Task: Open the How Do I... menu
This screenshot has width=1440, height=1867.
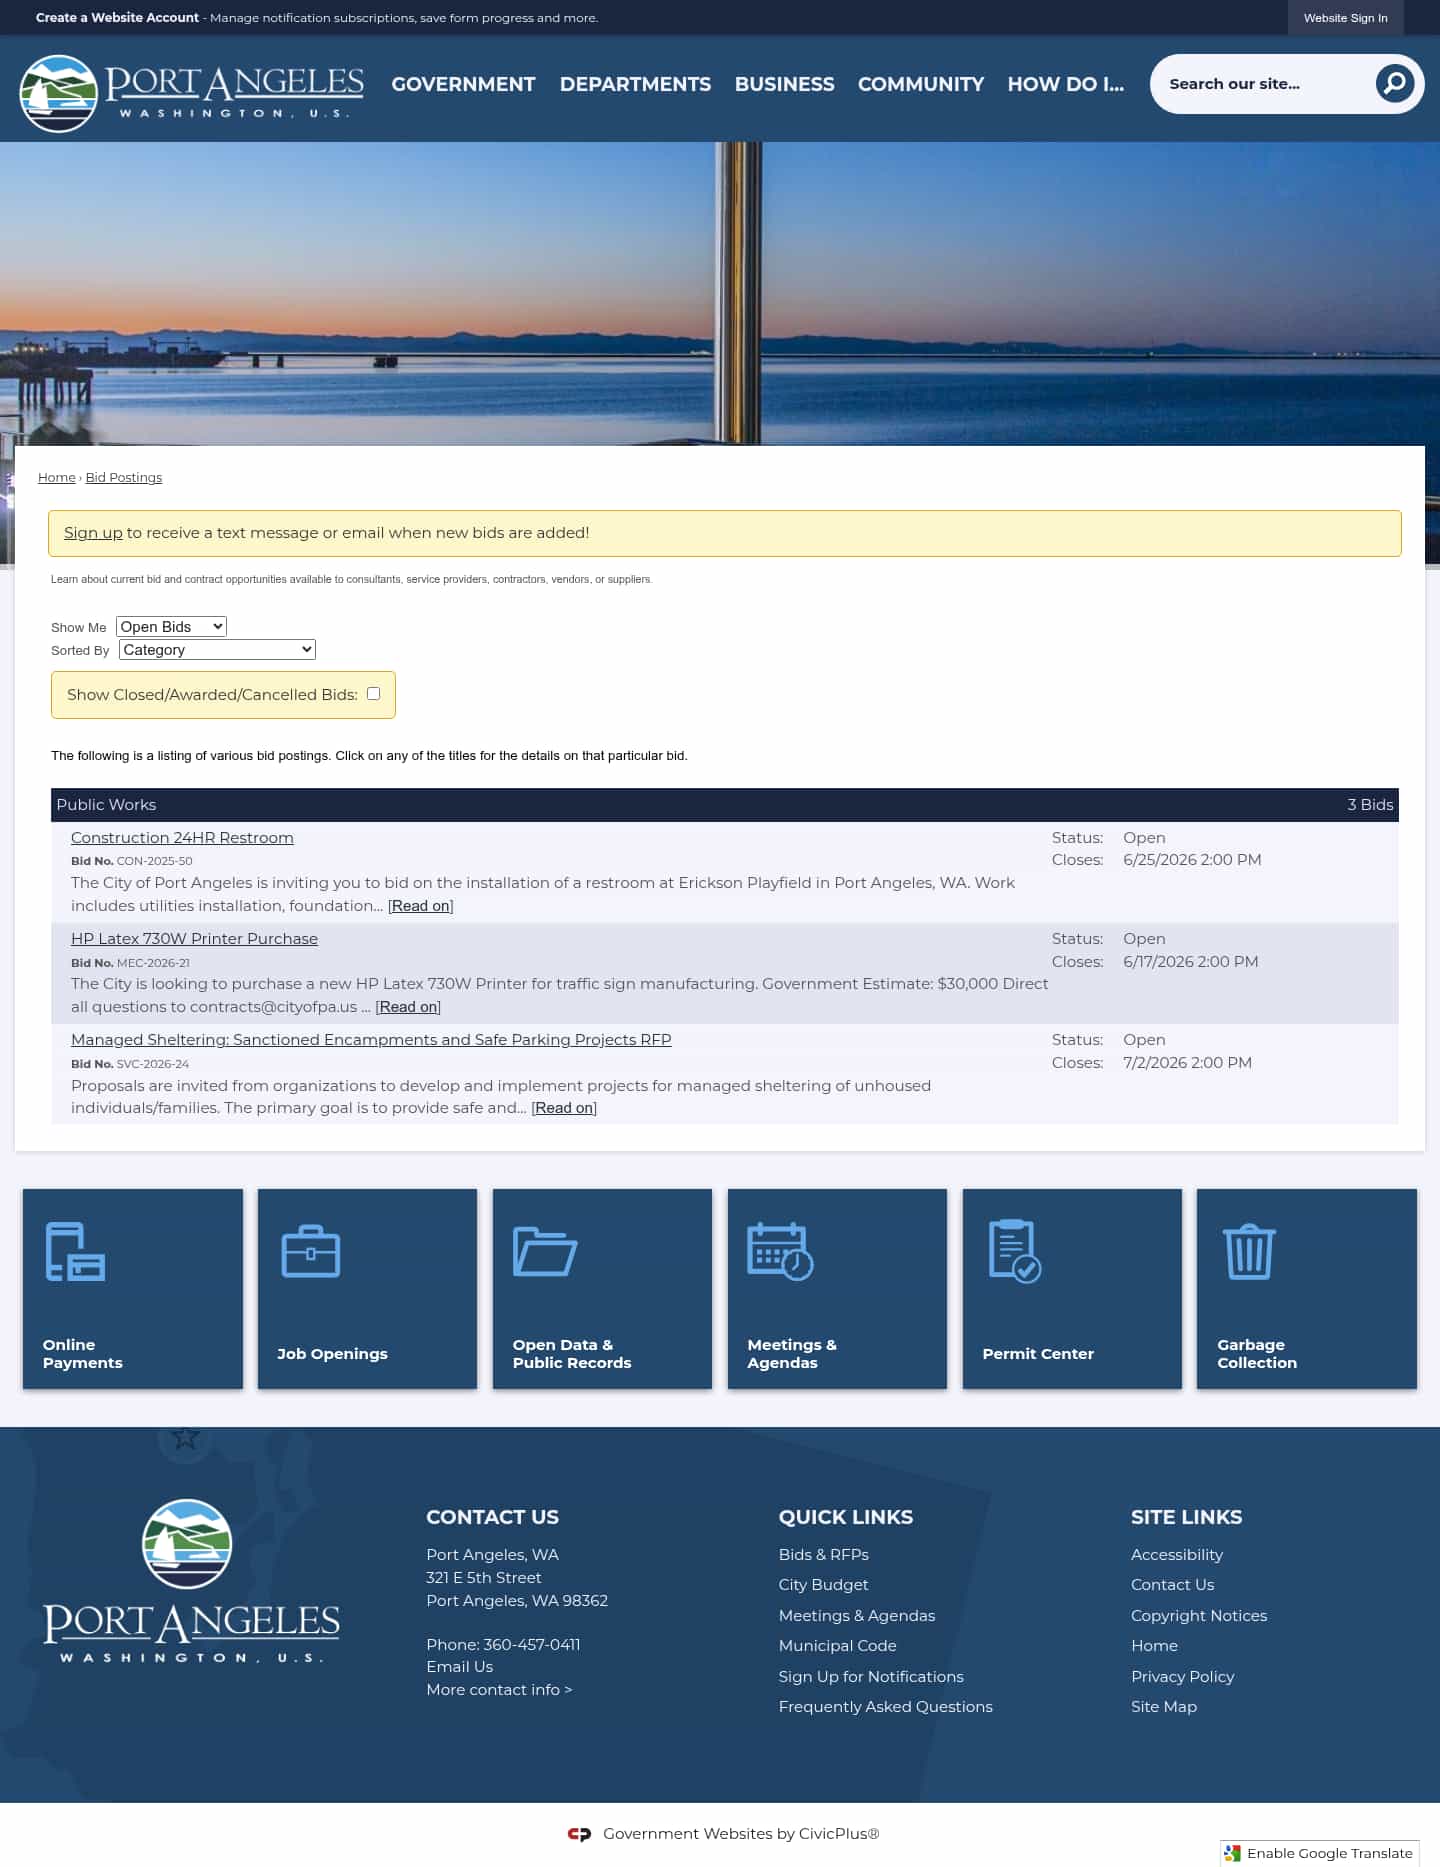Action: tap(1065, 84)
